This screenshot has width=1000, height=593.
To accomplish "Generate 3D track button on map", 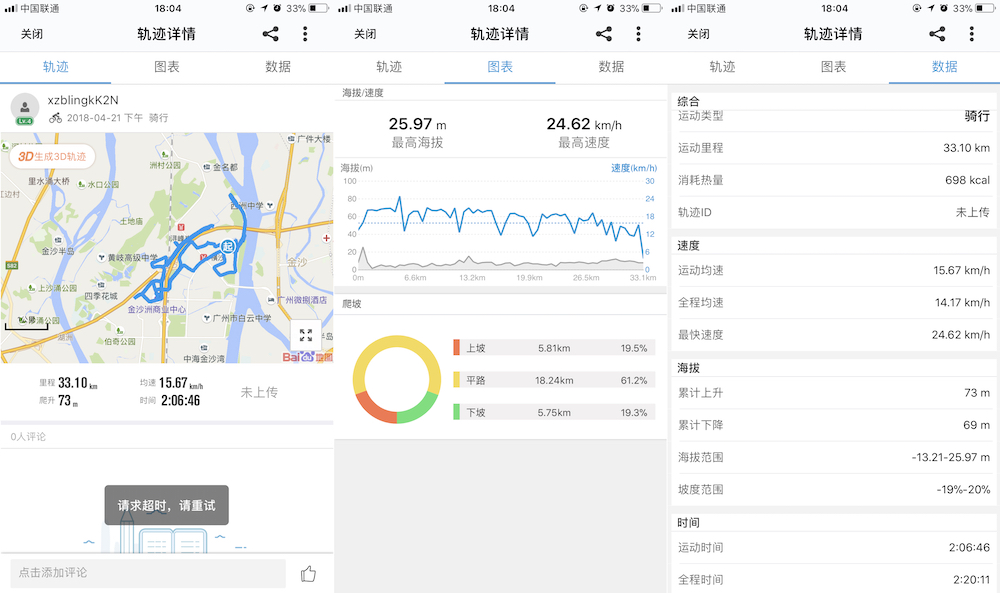I will [x=52, y=156].
